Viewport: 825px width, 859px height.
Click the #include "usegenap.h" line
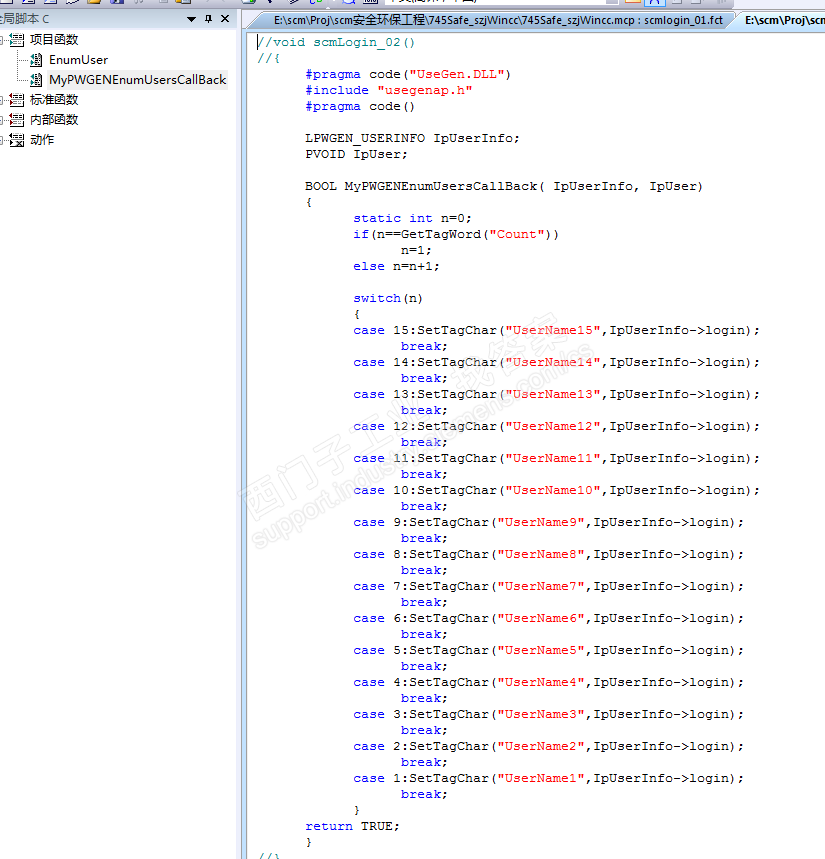click(389, 90)
